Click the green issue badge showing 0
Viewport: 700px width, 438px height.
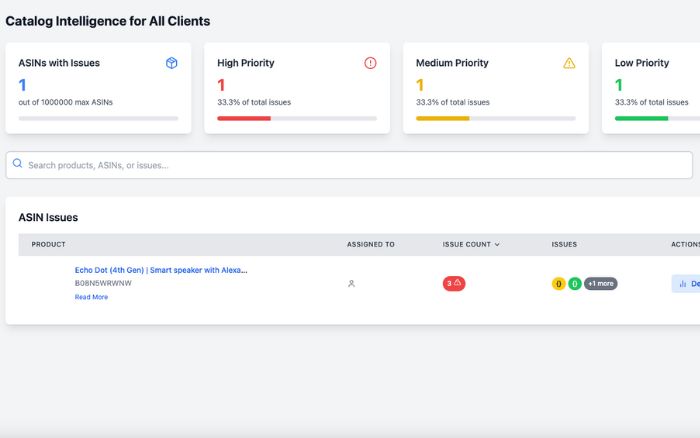tap(575, 284)
